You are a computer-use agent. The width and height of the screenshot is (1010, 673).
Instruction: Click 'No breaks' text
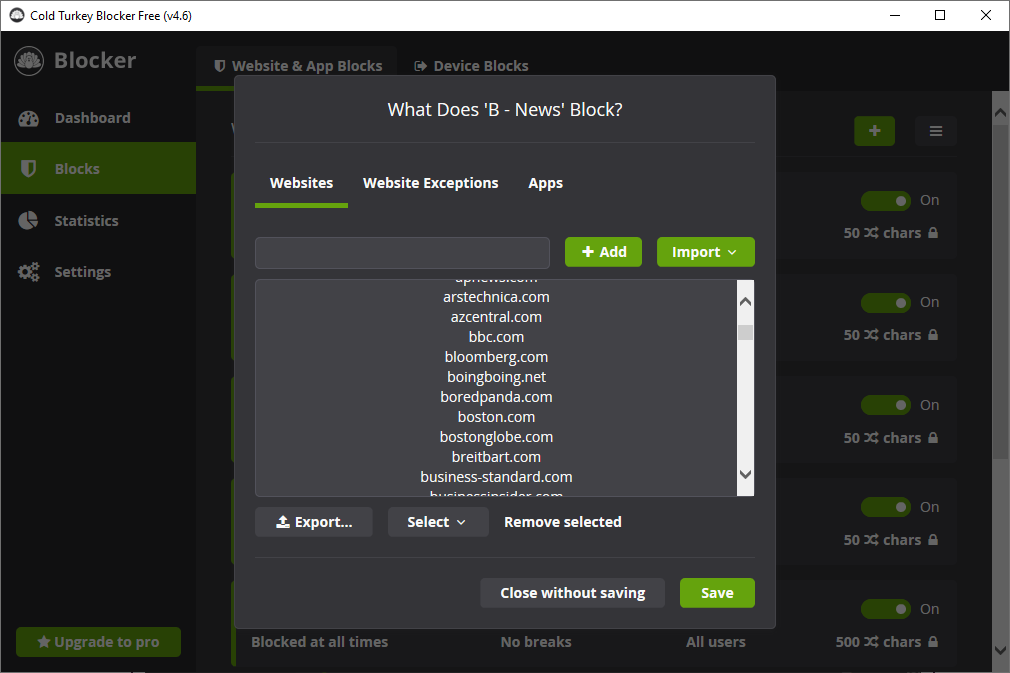536,642
